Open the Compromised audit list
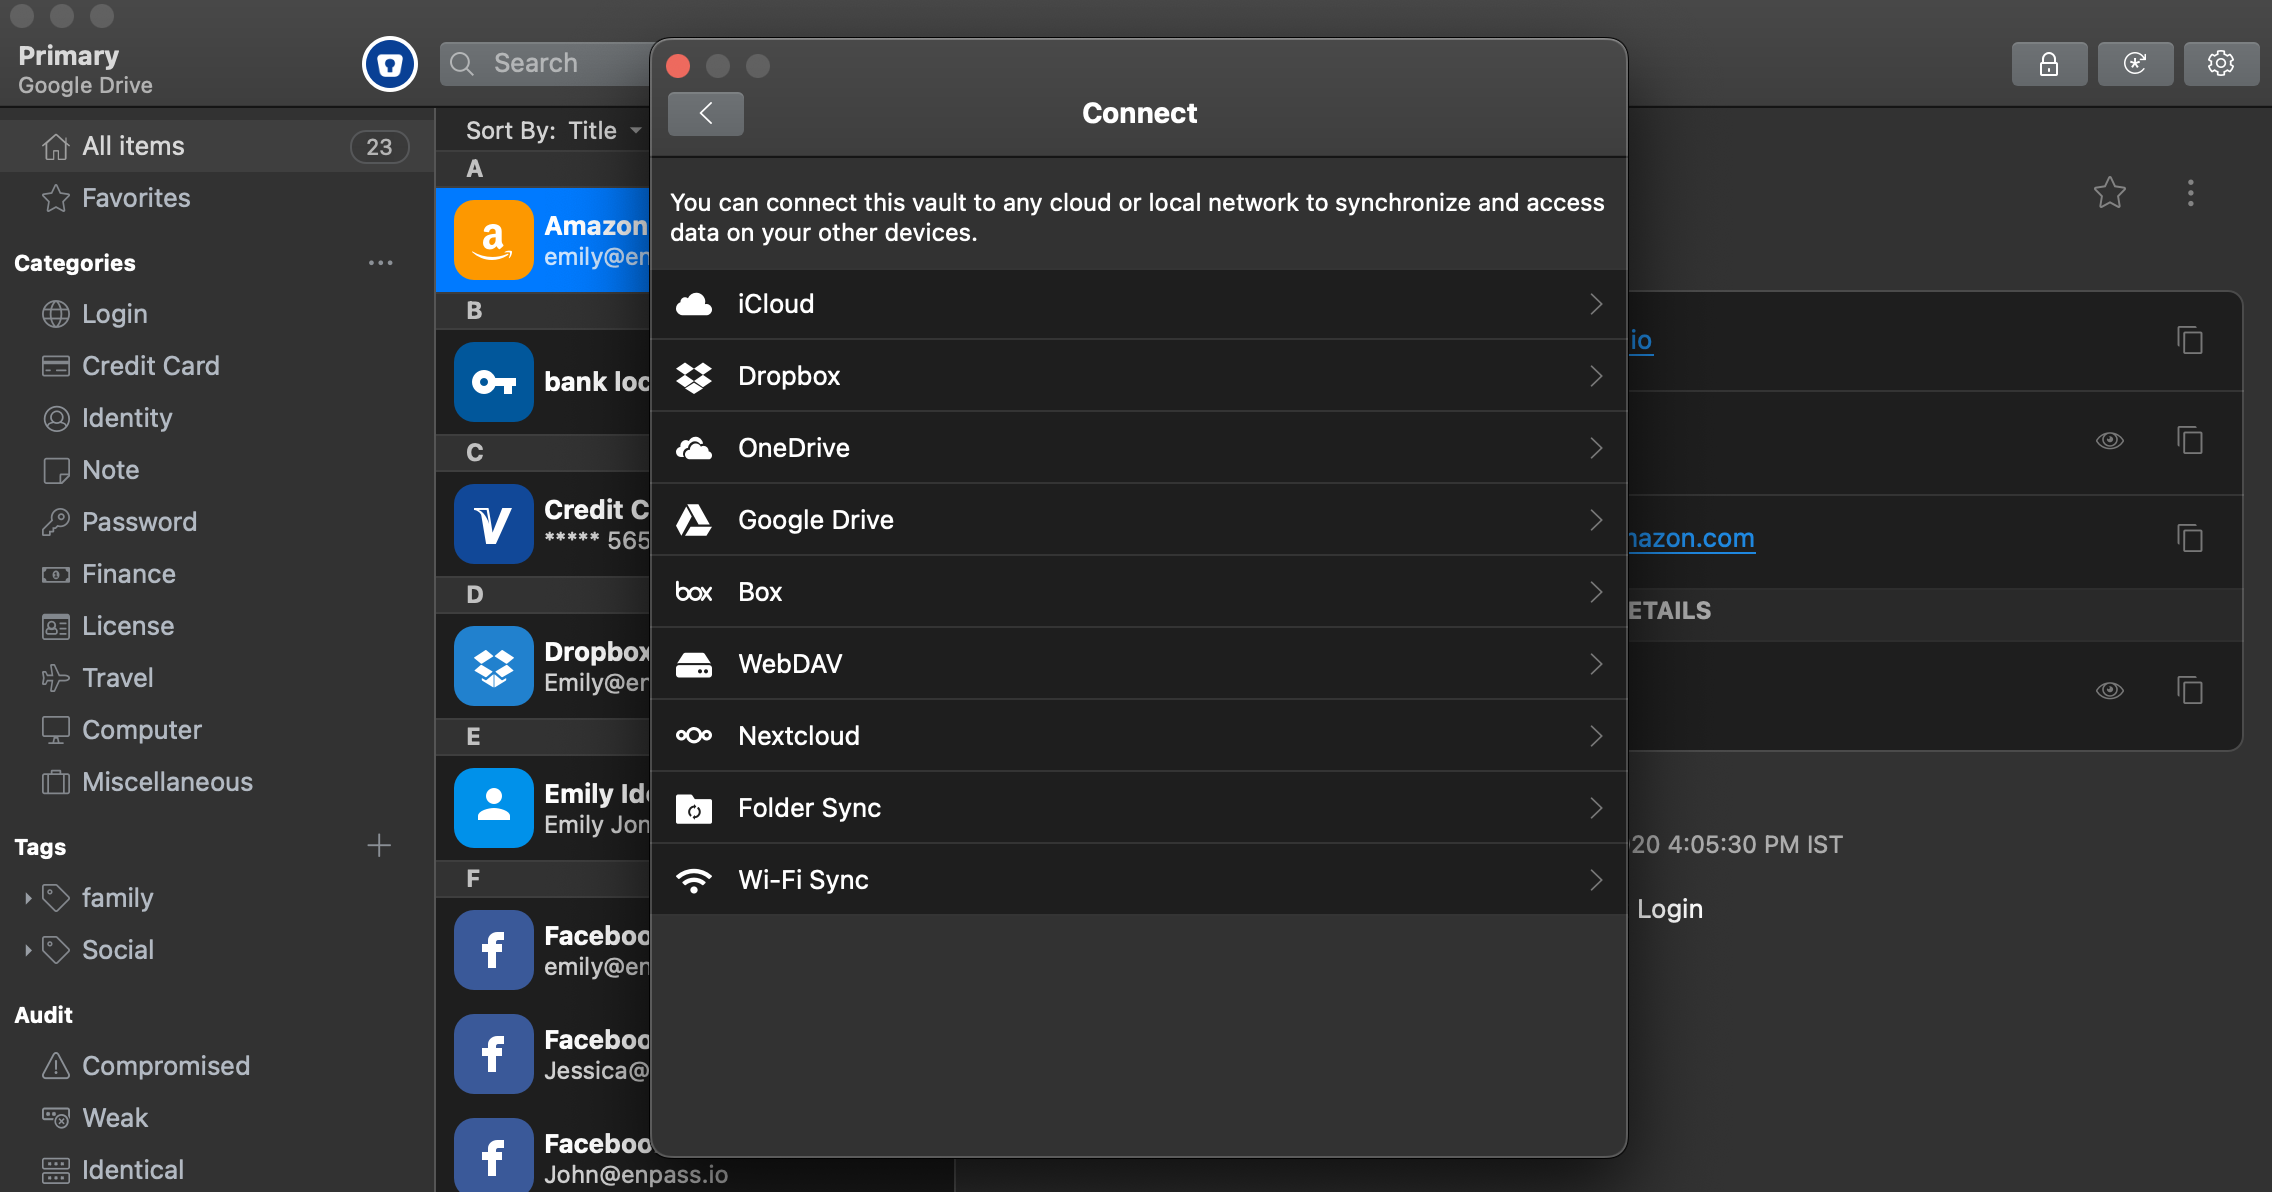 [x=218, y=1066]
